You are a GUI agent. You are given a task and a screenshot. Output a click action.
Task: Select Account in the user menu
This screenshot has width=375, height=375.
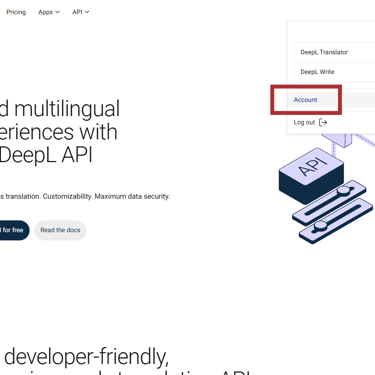(331, 100)
